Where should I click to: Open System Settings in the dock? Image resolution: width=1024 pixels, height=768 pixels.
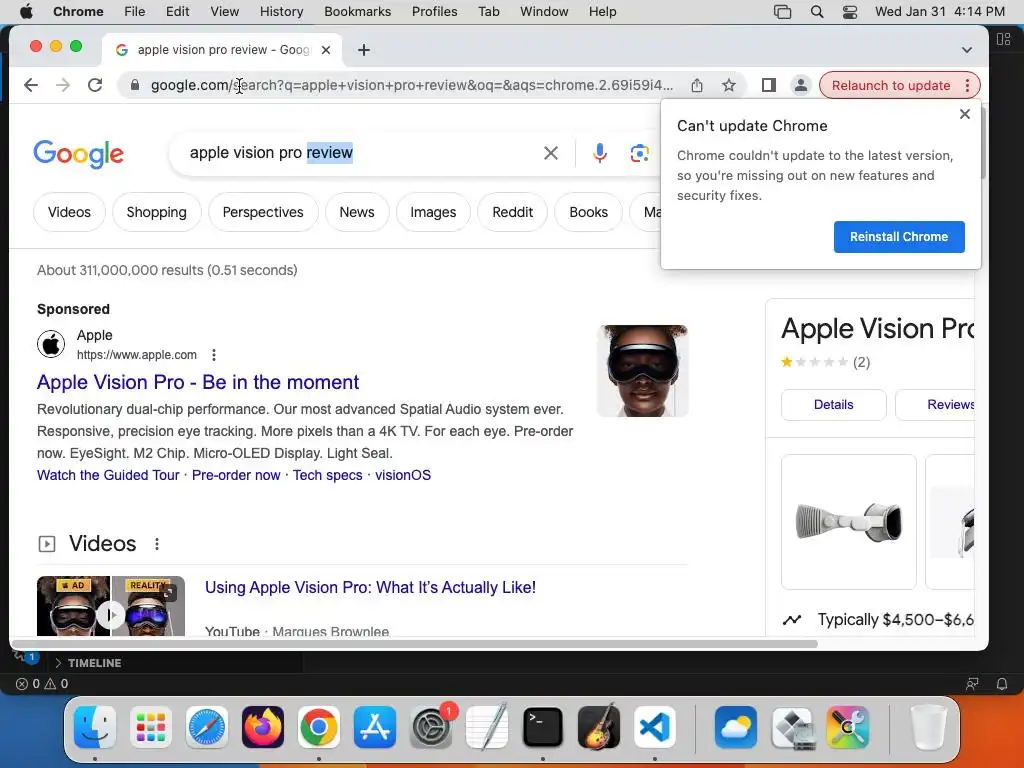point(431,727)
